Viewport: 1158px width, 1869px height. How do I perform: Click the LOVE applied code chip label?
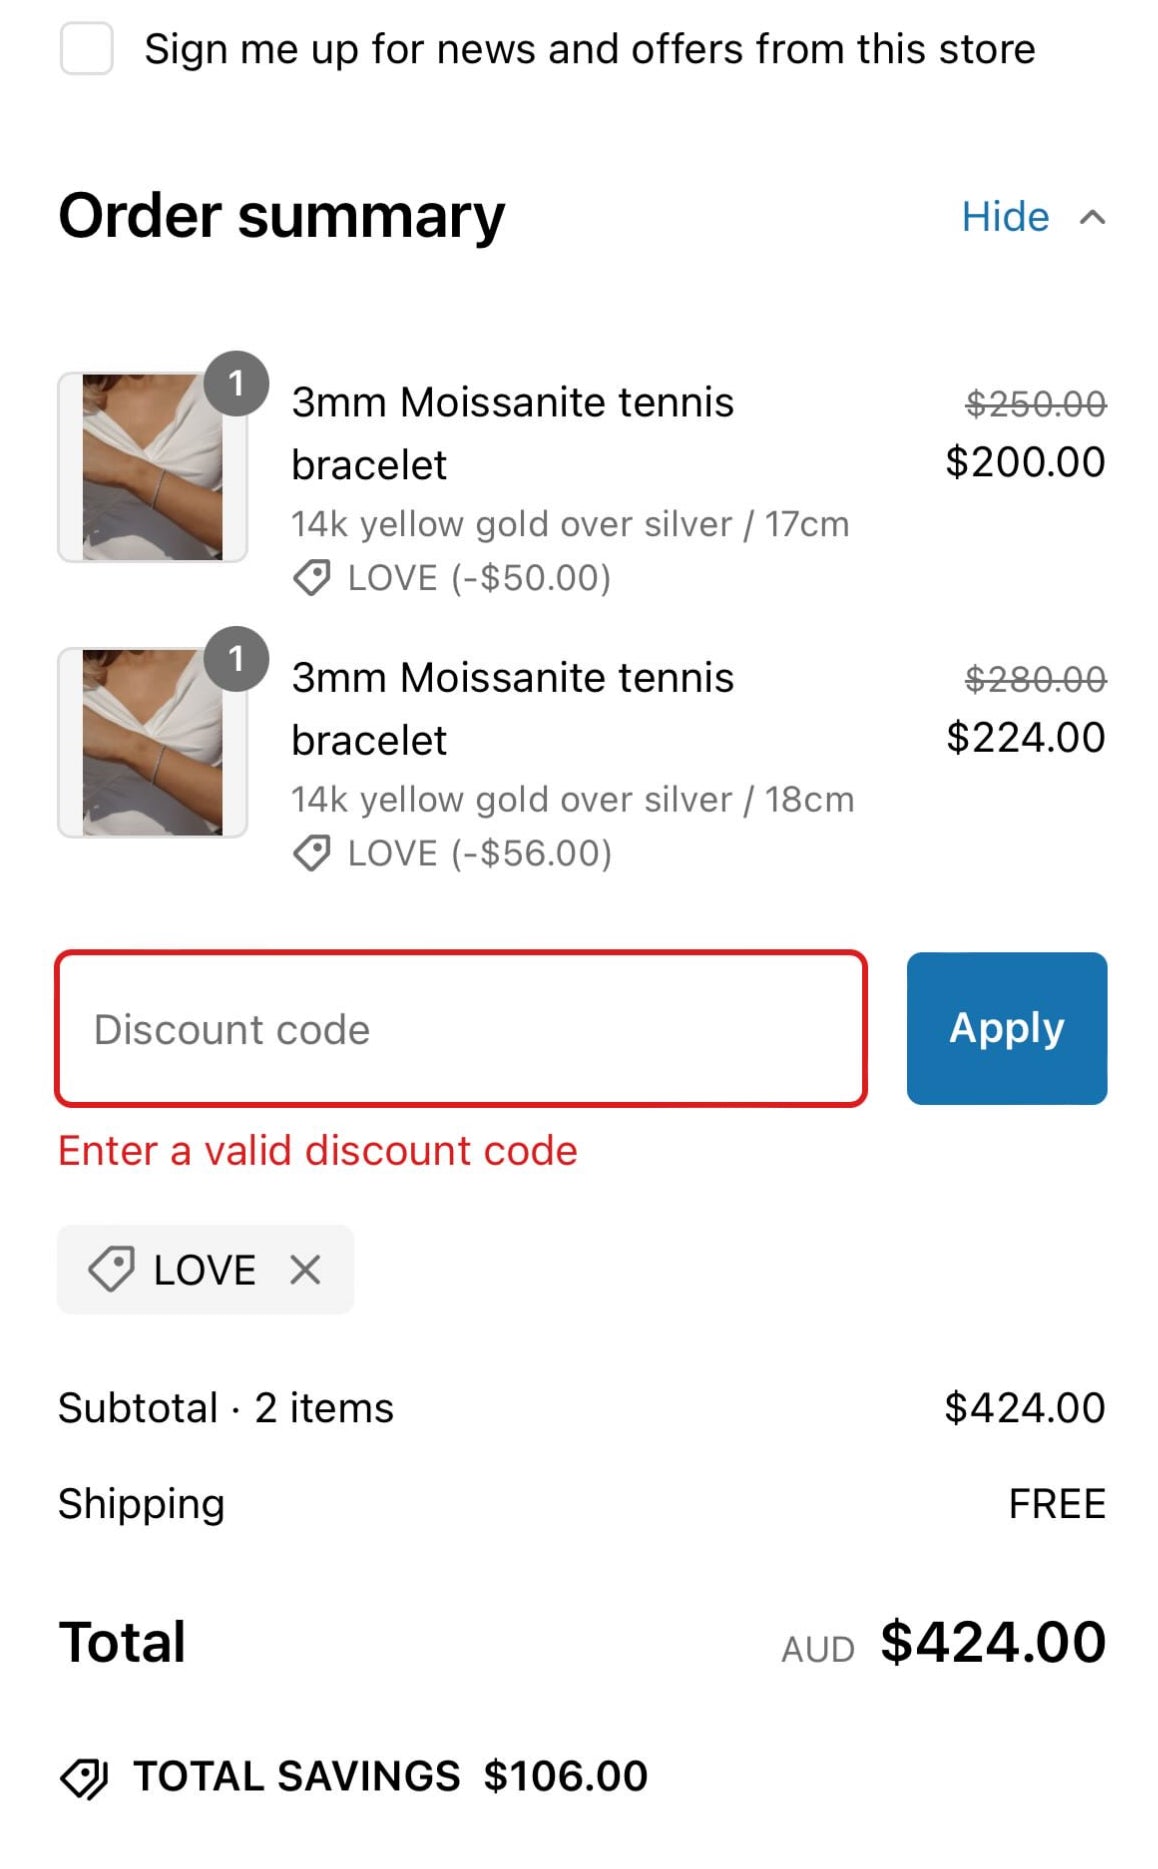coord(205,1270)
